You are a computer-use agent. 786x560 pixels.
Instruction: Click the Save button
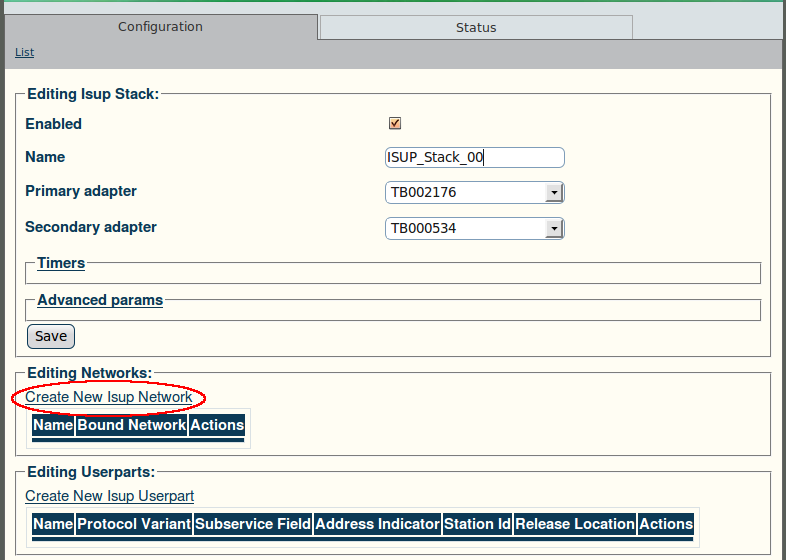[51, 336]
